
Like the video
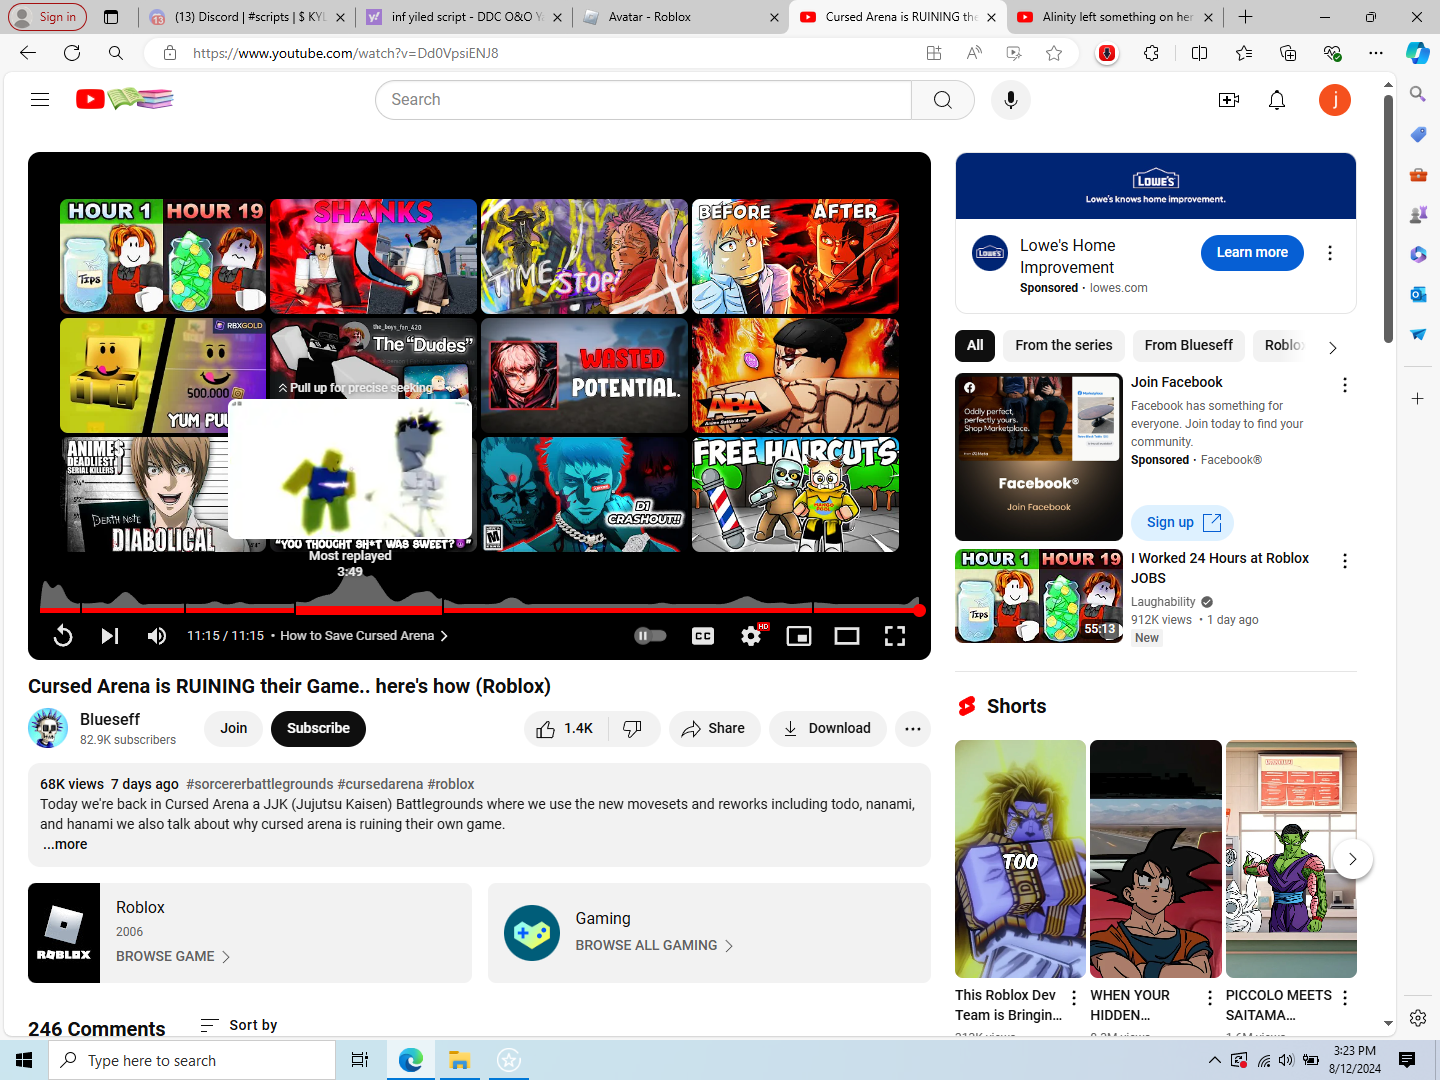(563, 729)
